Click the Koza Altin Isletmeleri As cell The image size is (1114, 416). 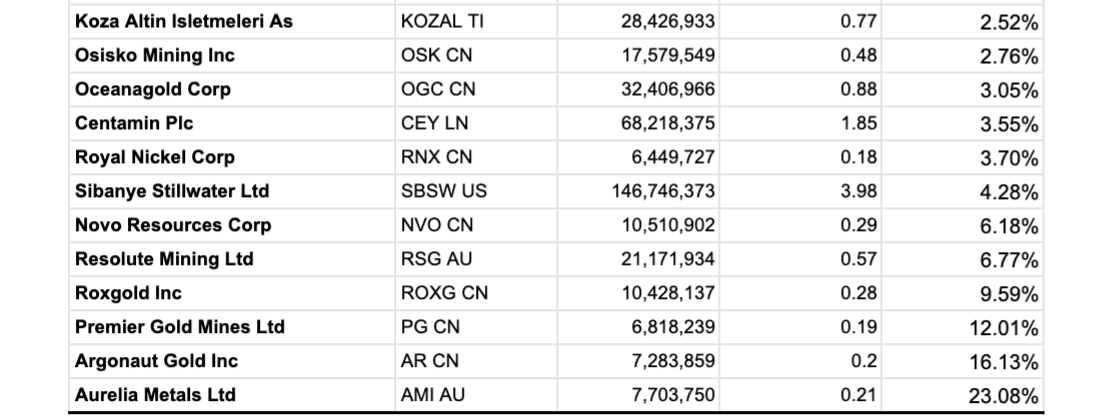click(x=184, y=21)
